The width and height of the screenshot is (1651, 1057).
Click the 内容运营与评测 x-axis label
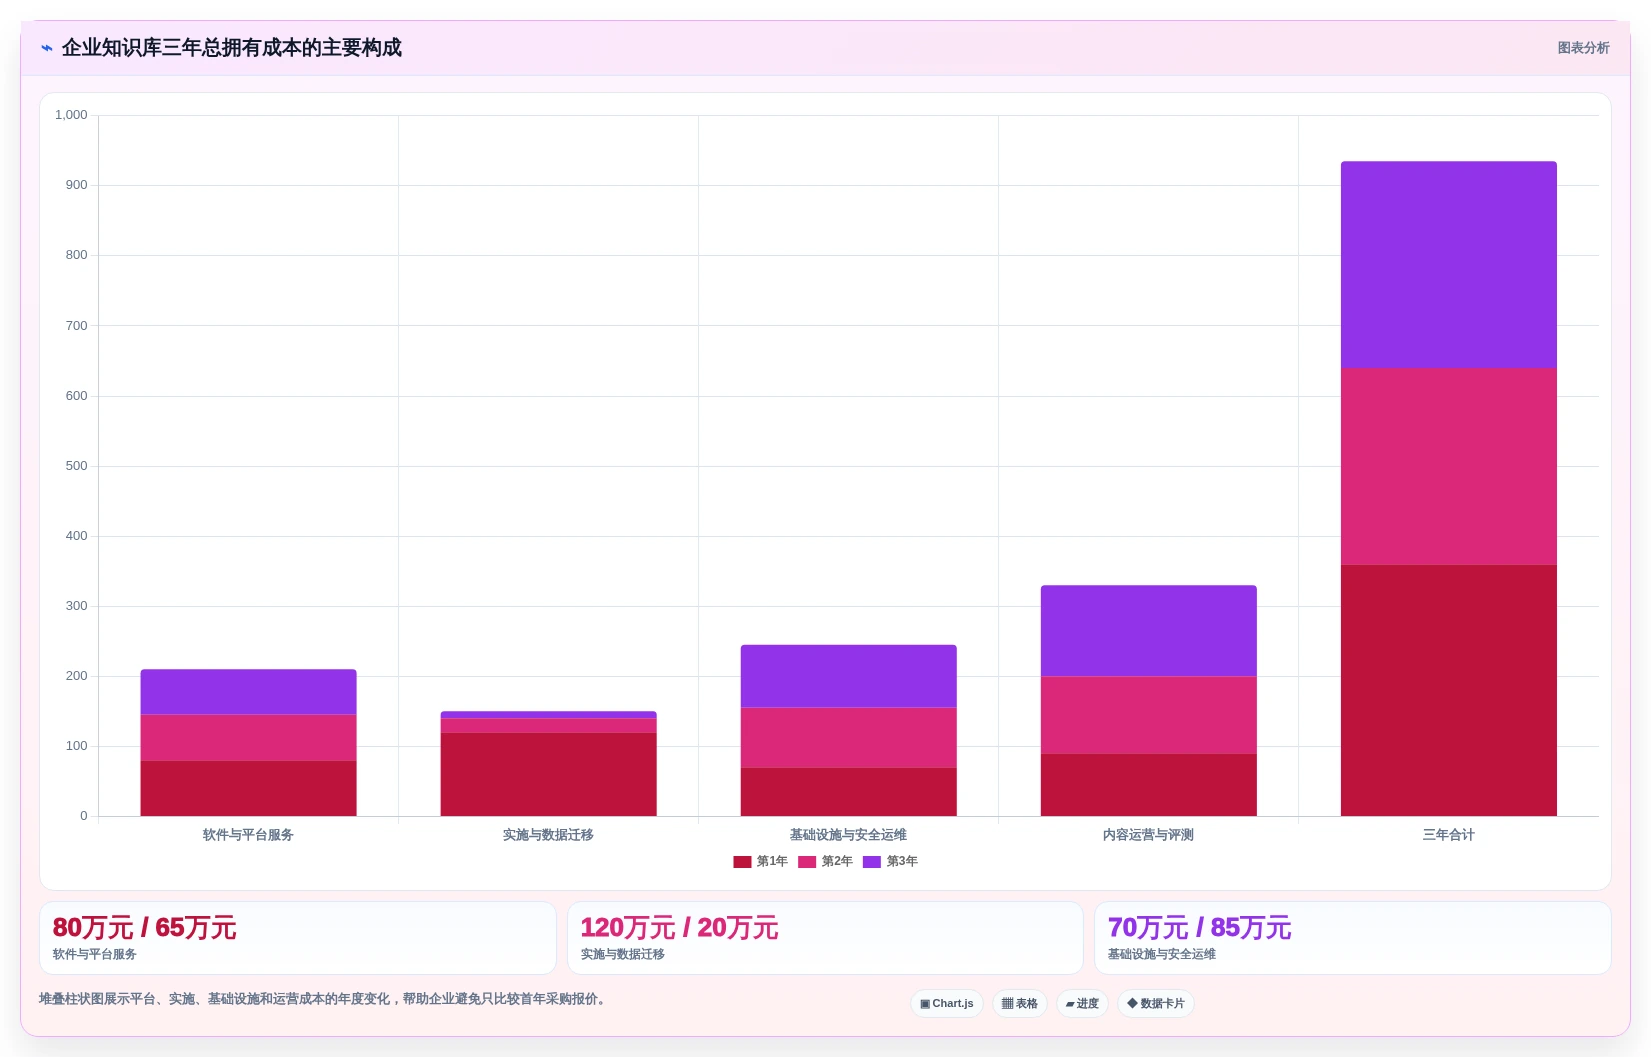pos(1148,835)
